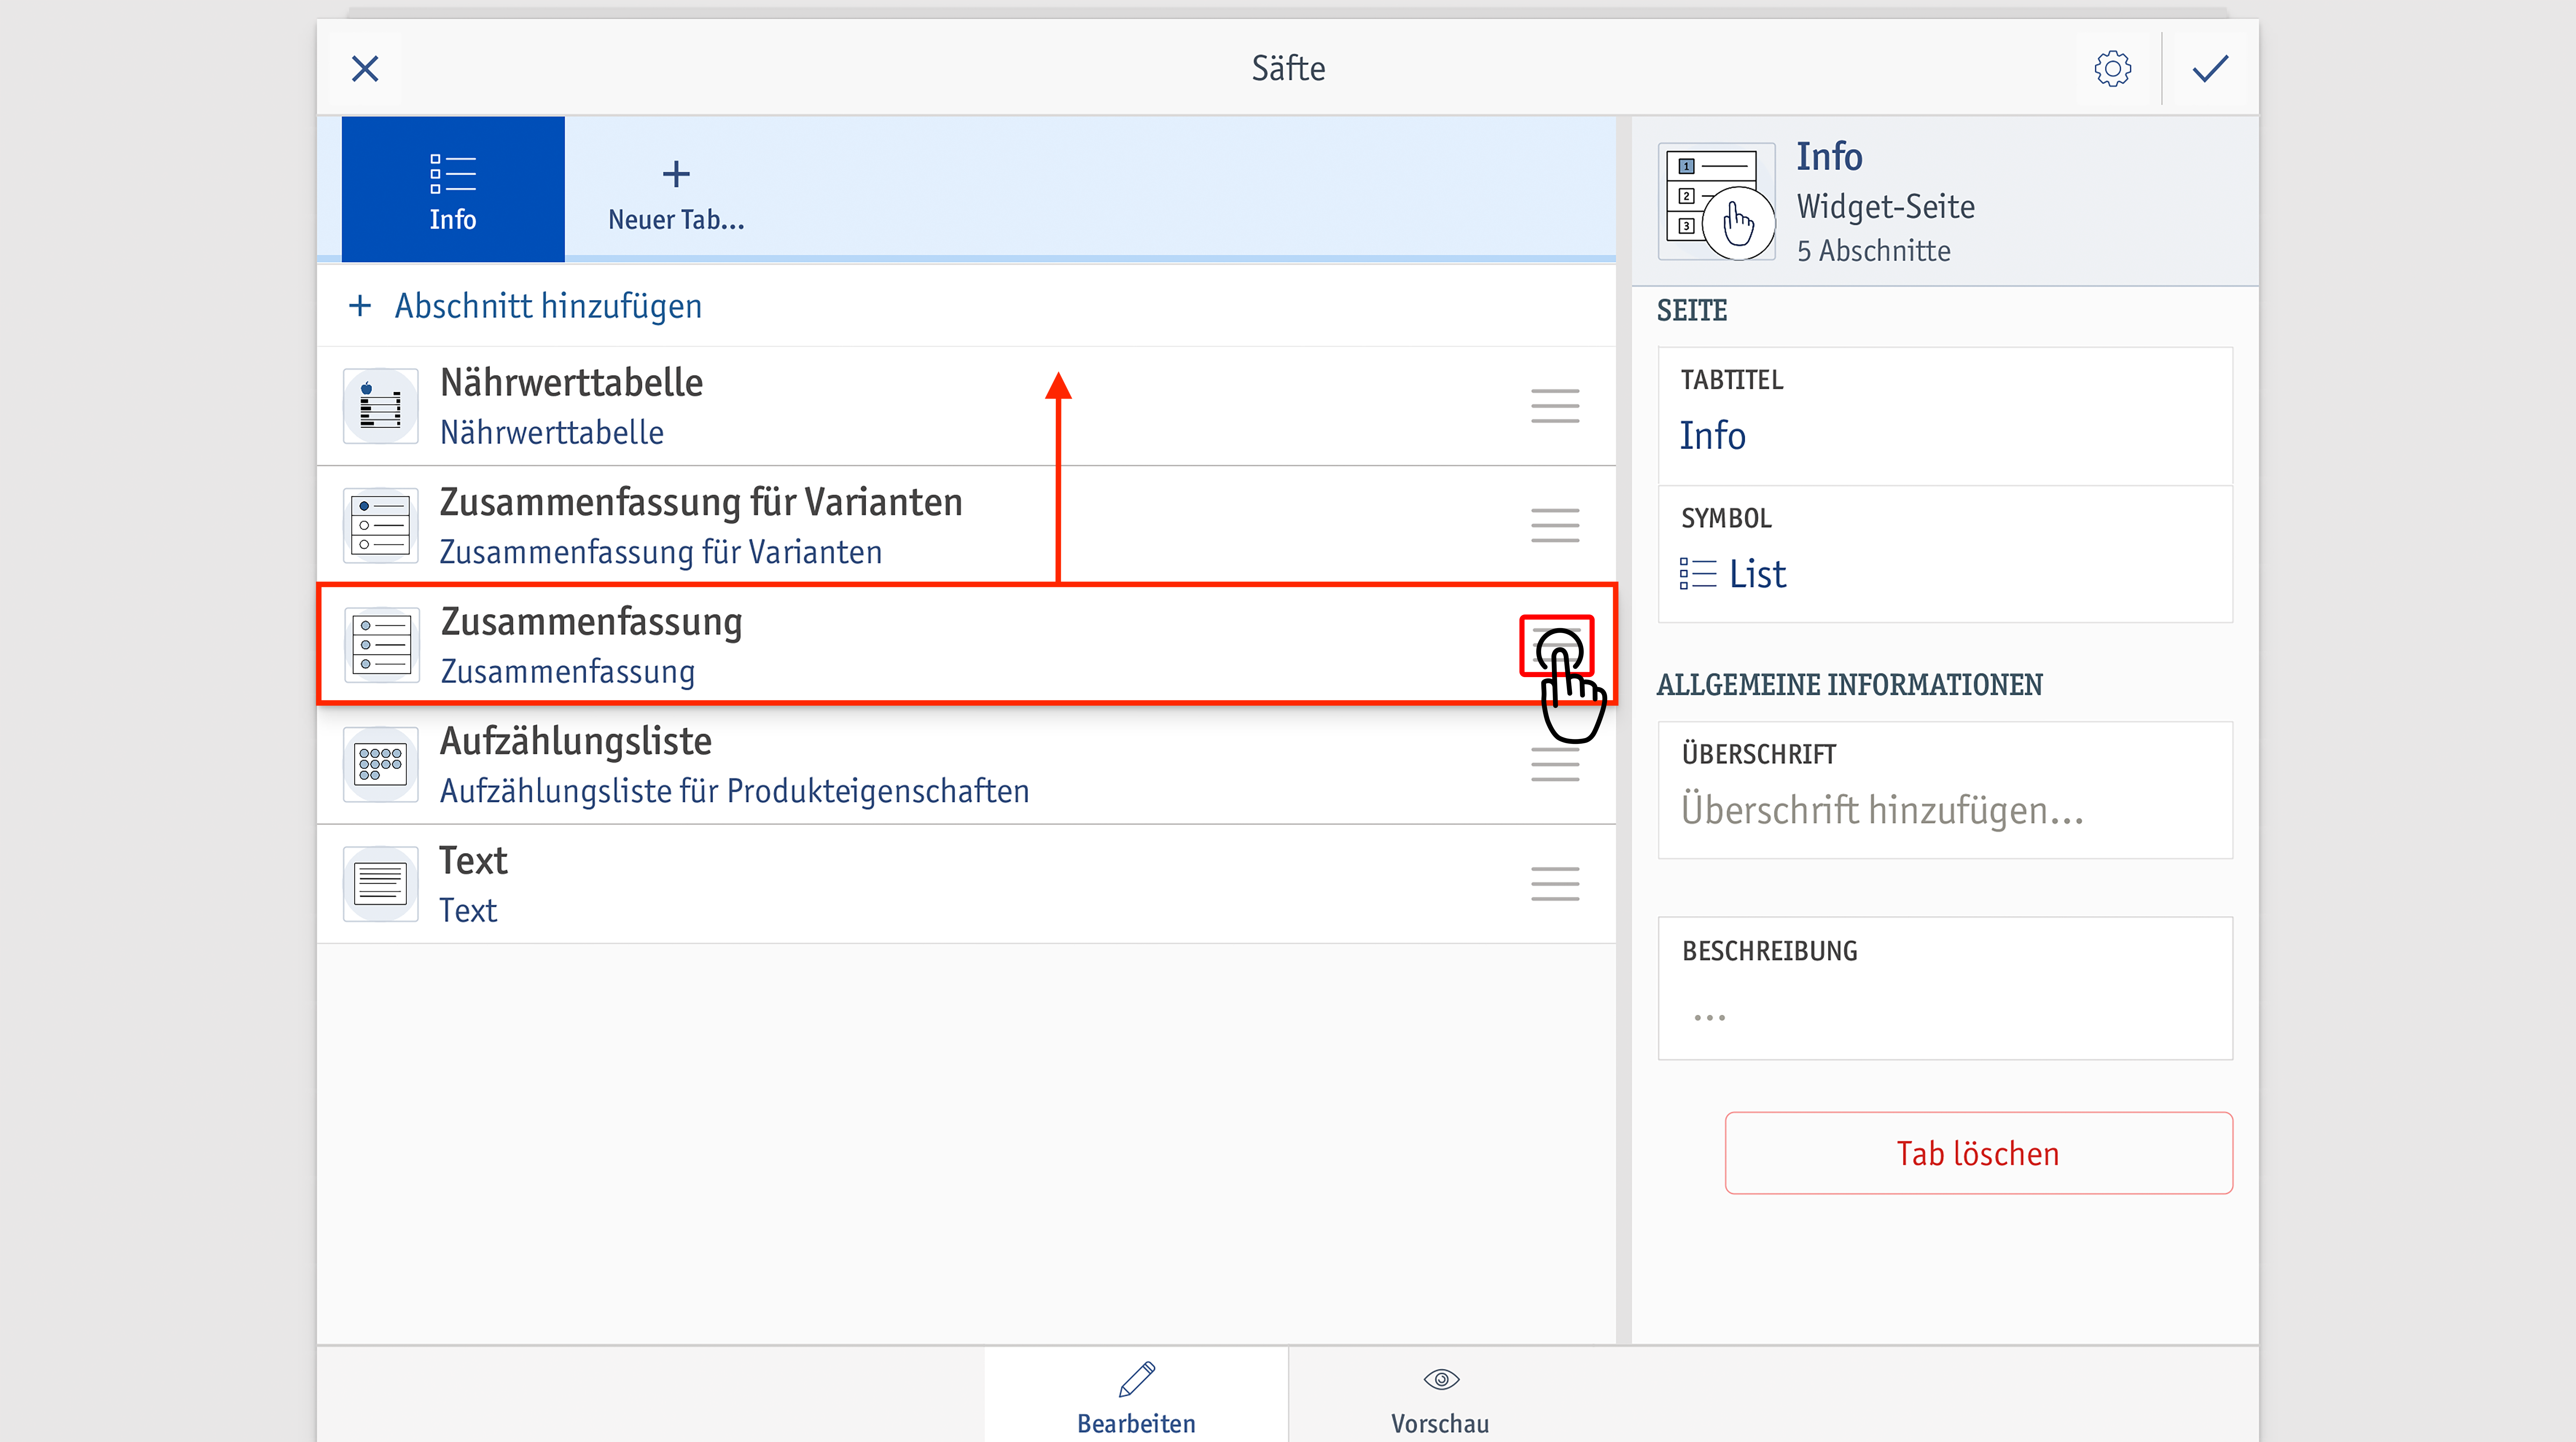
Task: Click the eye icon for Vorschau
Action: pyautogui.click(x=1441, y=1380)
